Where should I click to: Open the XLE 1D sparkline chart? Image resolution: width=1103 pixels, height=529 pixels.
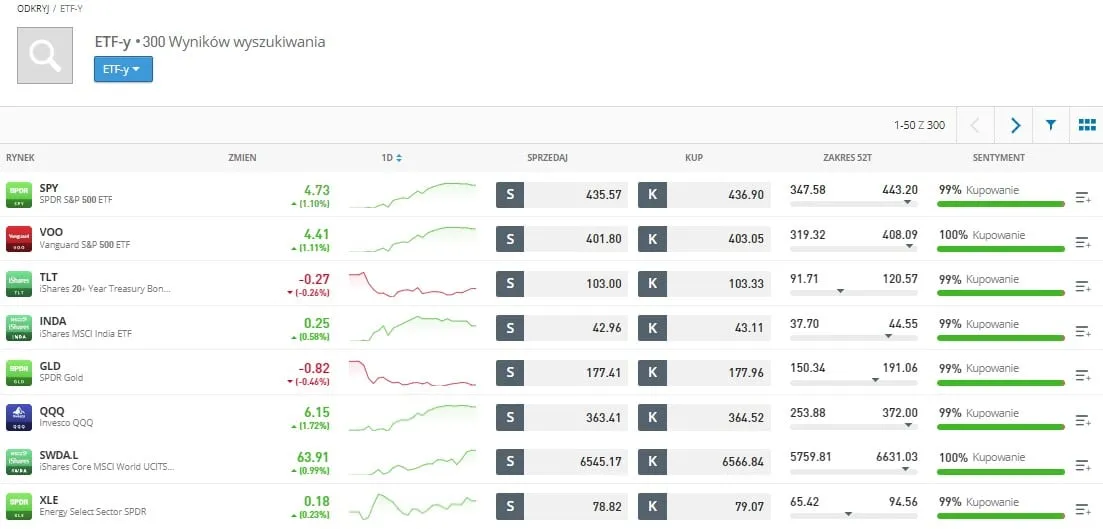coord(413,506)
